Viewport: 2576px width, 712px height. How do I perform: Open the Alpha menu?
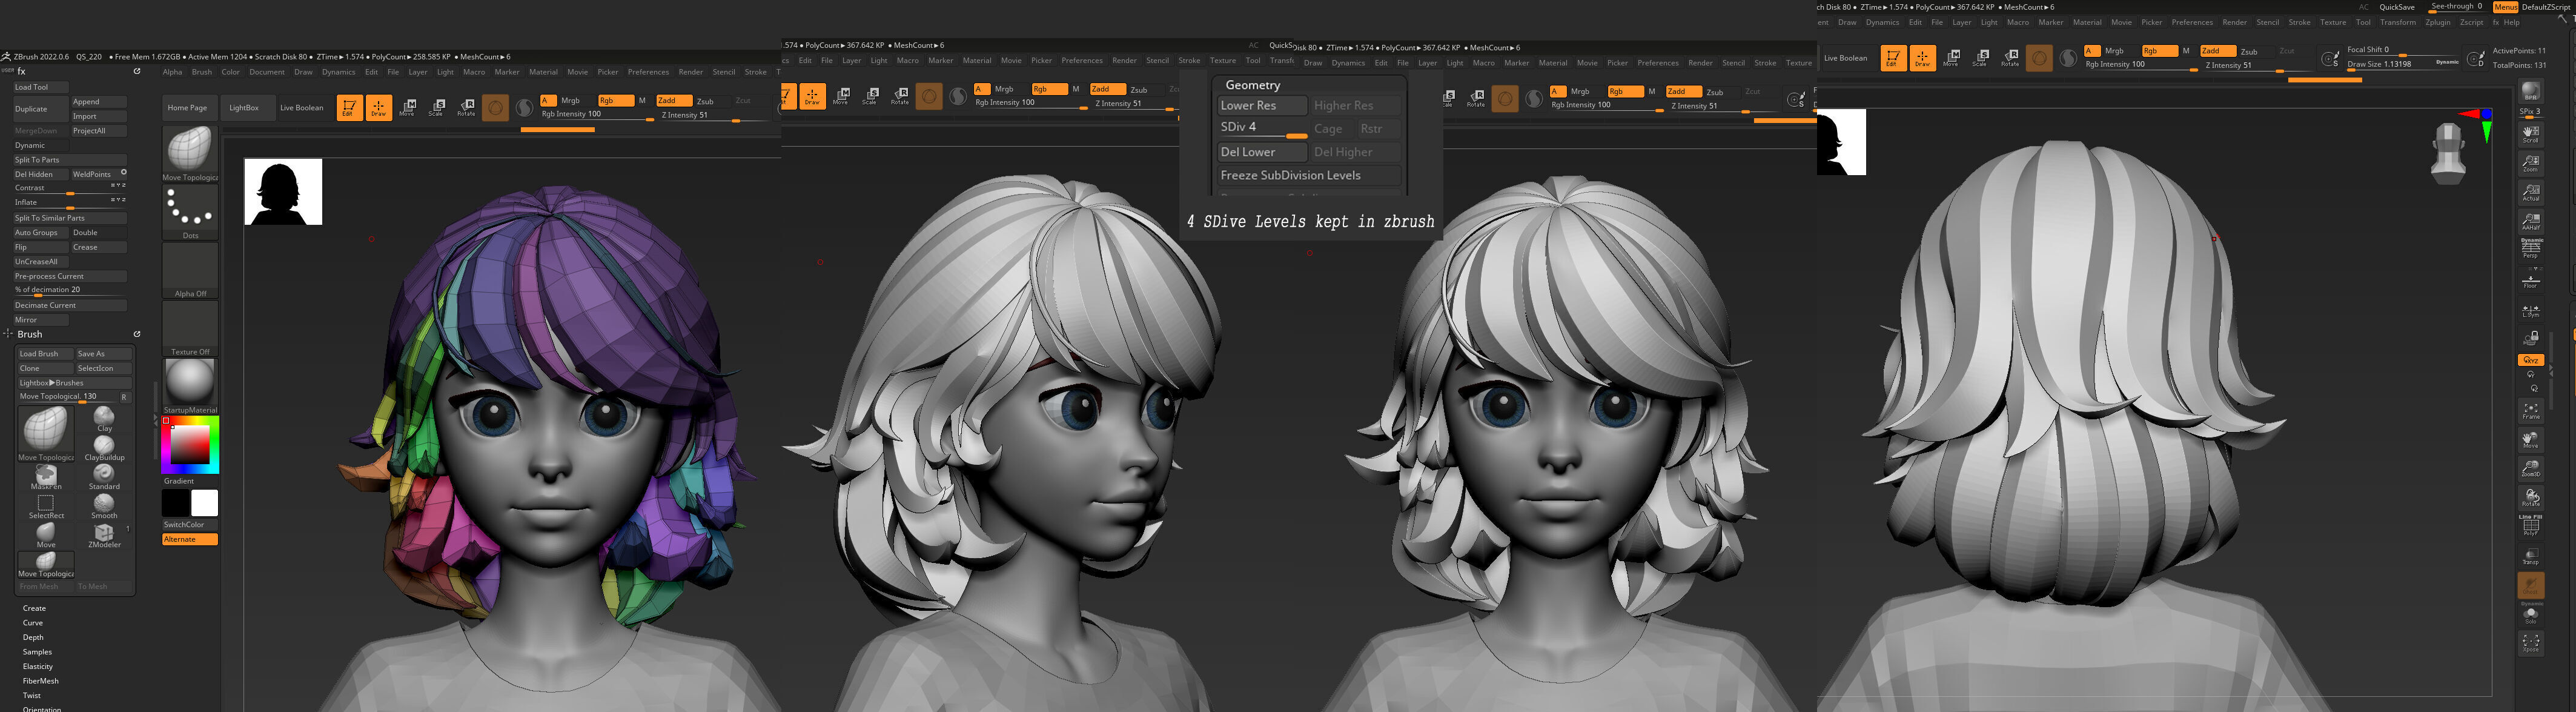tap(172, 72)
